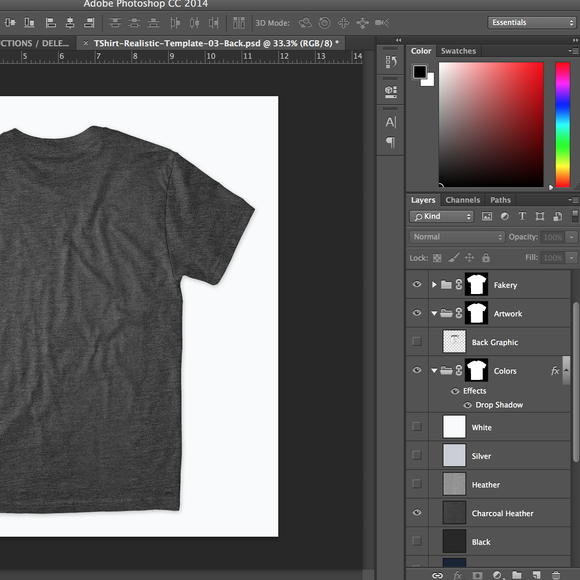Click the distribute left edges icon
580x580 pixels.
tap(175, 23)
